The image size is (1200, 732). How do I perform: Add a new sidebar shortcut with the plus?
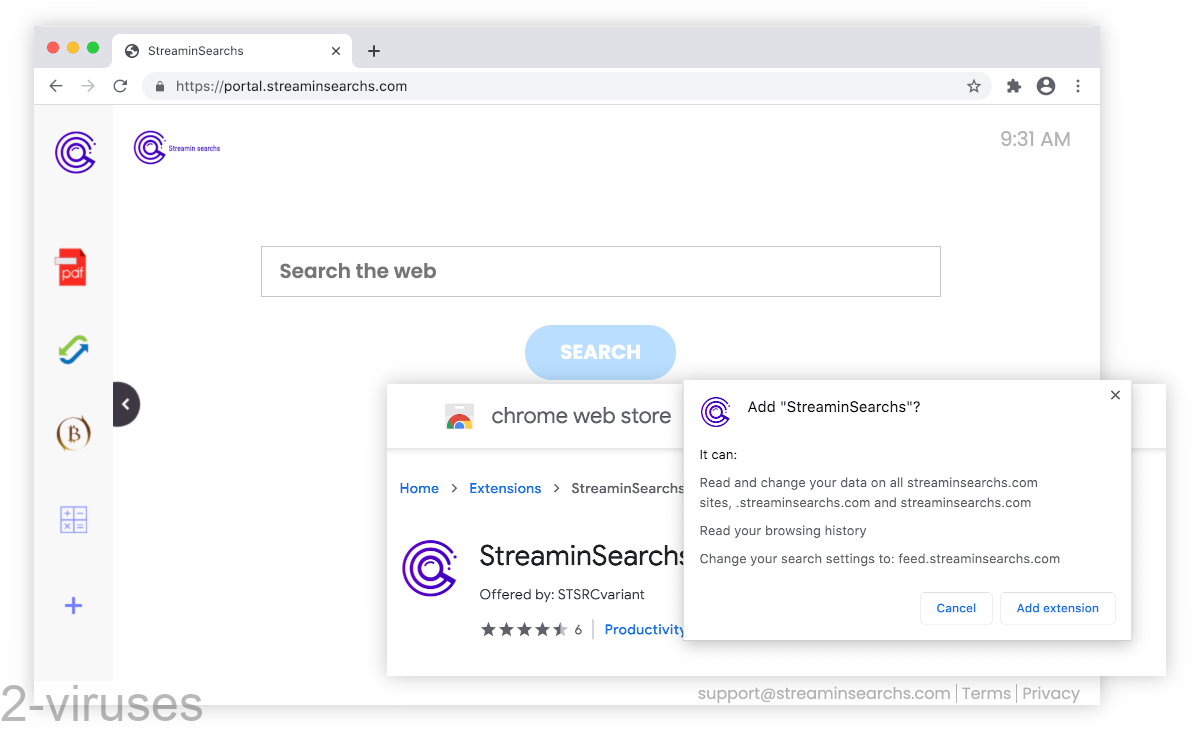pyautogui.click(x=73, y=605)
